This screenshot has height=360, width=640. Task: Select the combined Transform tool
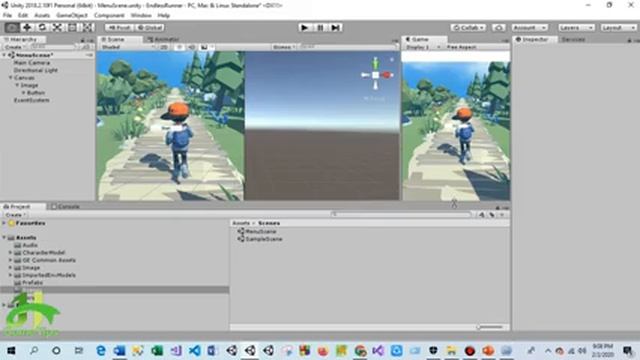pos(87,27)
